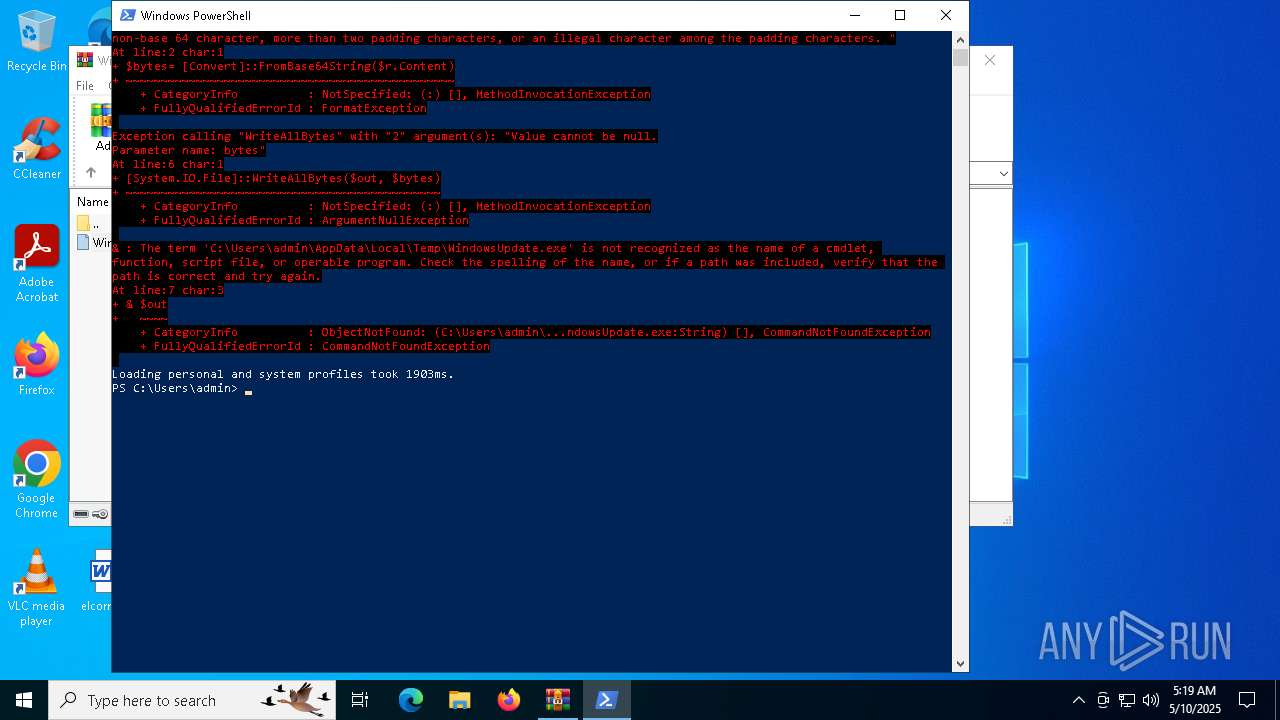The height and width of the screenshot is (720, 1280).
Task: Open the volume tray icon
Action: (1151, 700)
